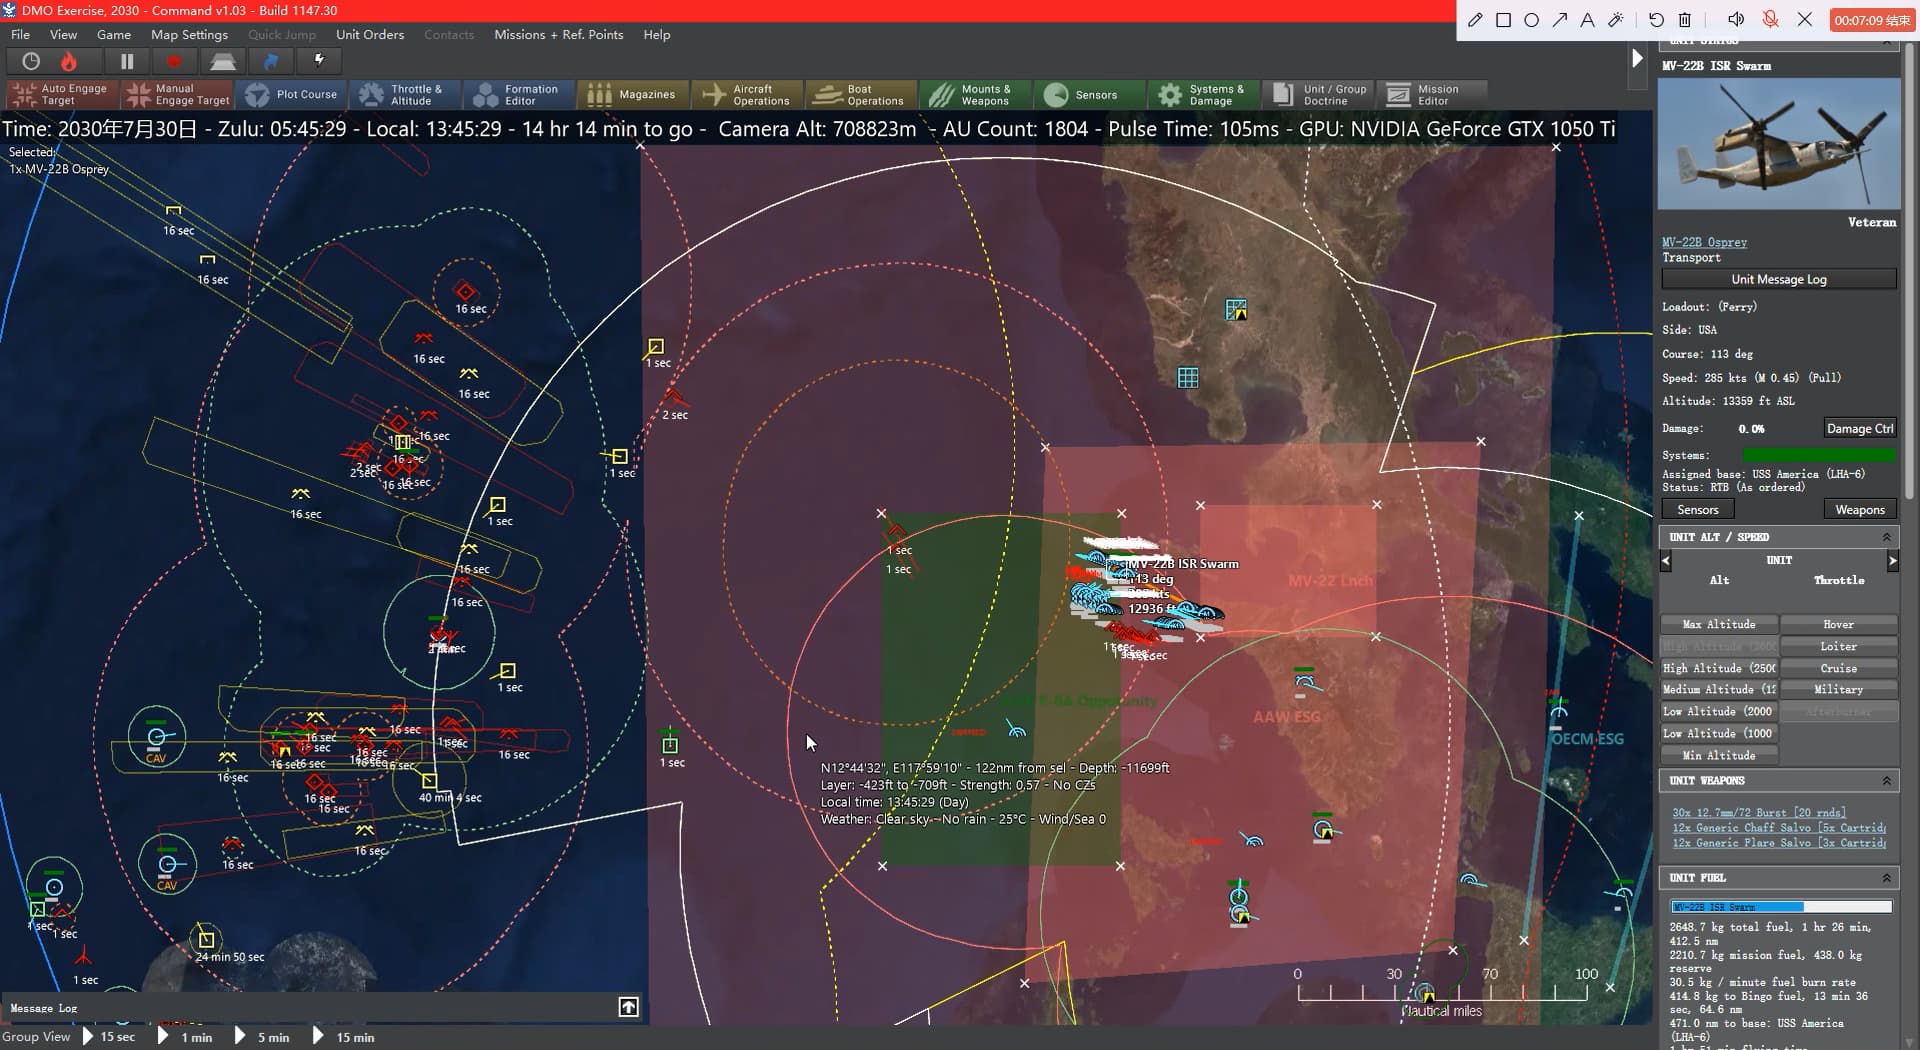Undo the last annotation
Viewport: 1920px width, 1050px height.
click(1656, 20)
